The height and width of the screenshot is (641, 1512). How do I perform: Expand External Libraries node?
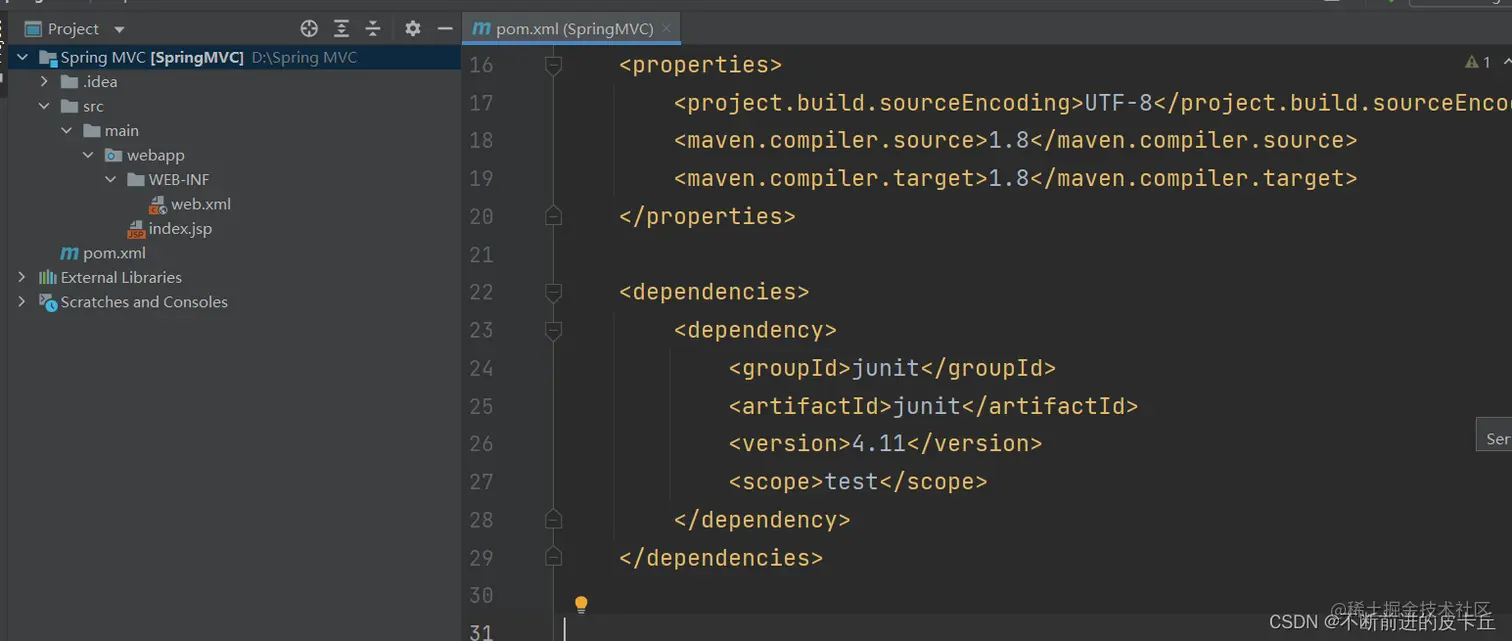[22, 277]
